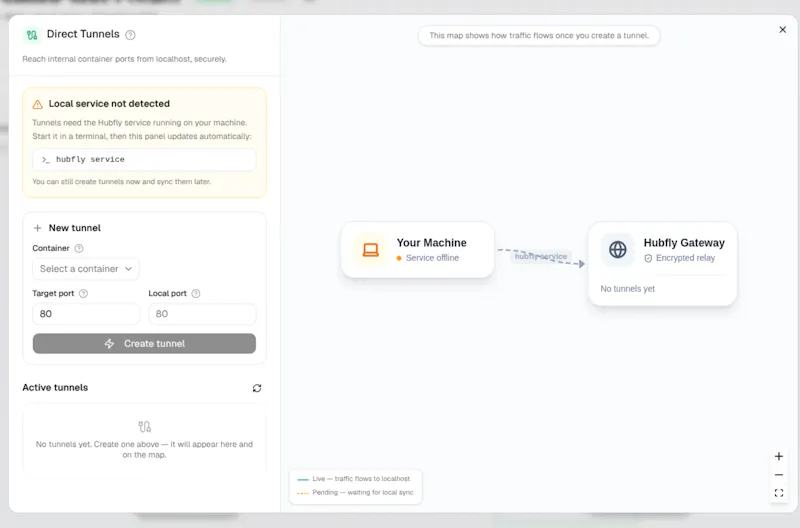
Task: Click the terminal prompt icon
Action: [x=46, y=160]
